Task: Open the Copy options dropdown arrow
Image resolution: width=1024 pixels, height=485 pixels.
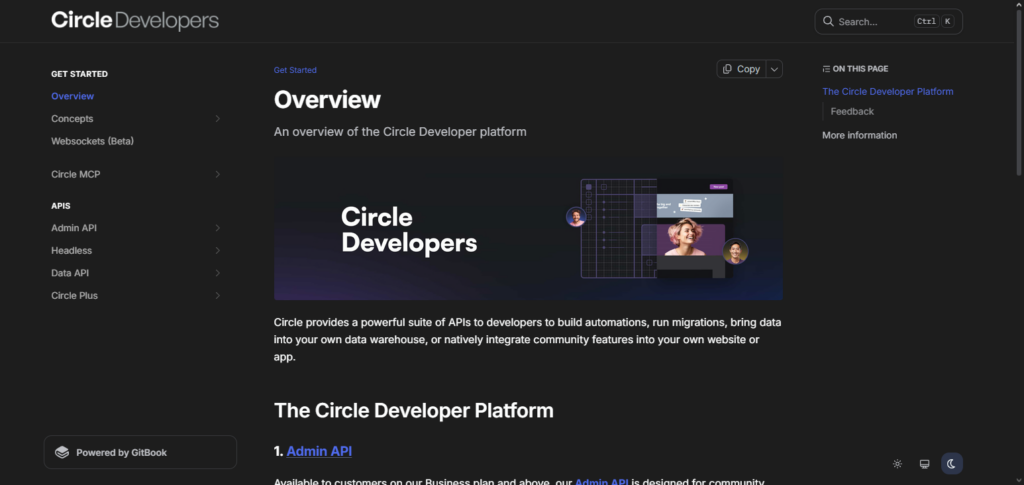Action: (x=775, y=69)
